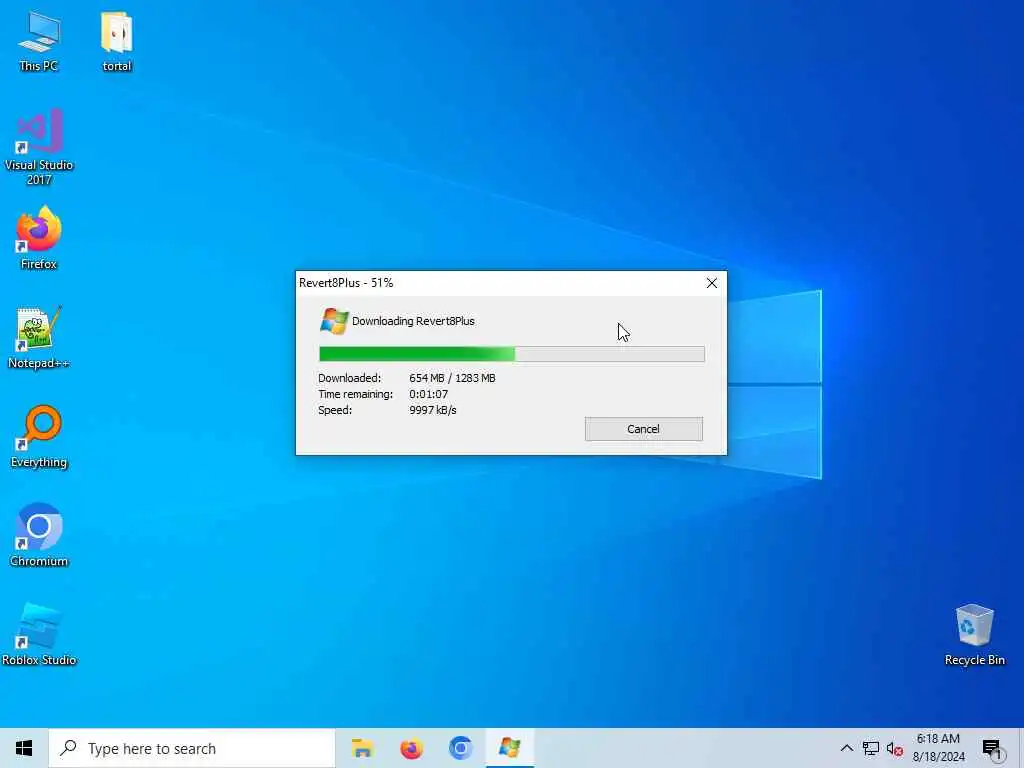Image resolution: width=1024 pixels, height=768 pixels.
Task: Open Chromium from the taskbar
Action: [x=460, y=748]
